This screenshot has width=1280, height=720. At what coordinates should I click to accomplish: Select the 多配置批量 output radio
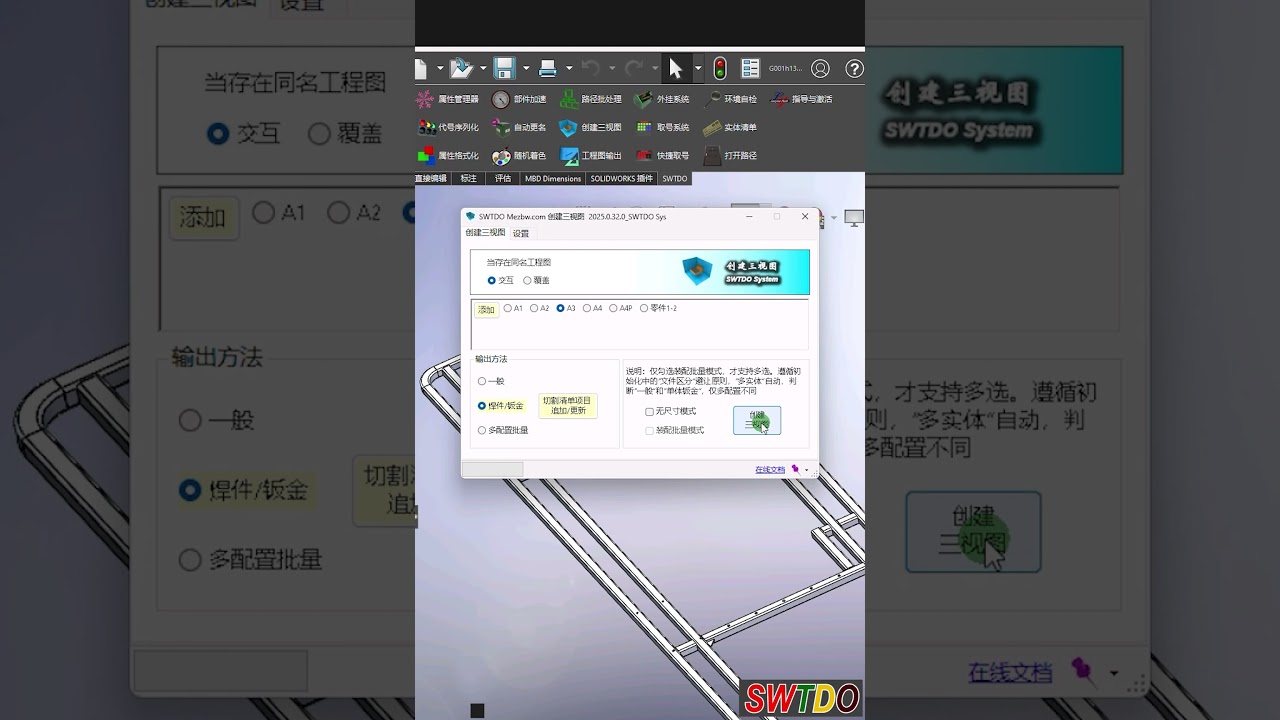(x=503, y=430)
